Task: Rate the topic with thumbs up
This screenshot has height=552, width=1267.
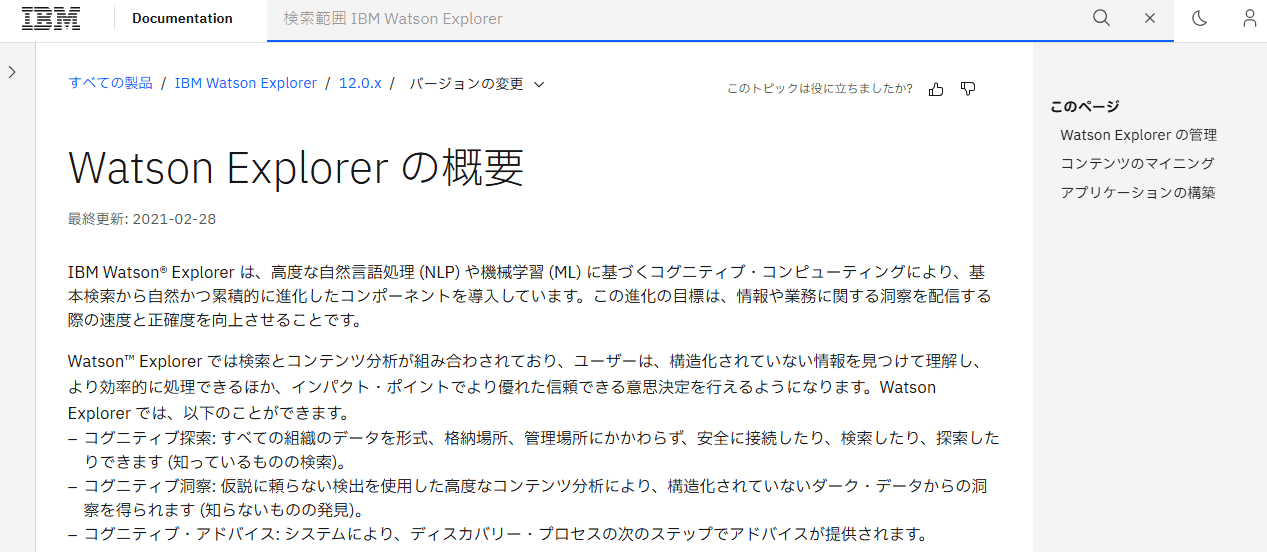Action: (x=936, y=89)
